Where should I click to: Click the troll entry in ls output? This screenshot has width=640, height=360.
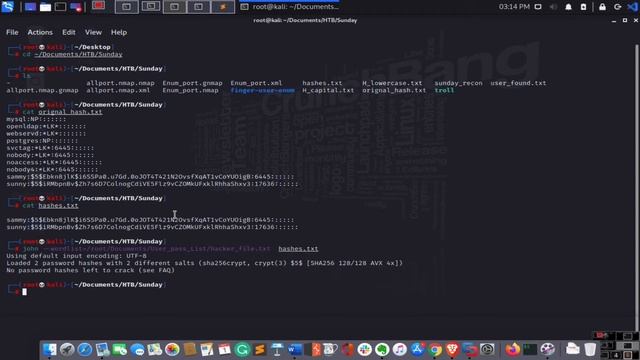(444, 90)
